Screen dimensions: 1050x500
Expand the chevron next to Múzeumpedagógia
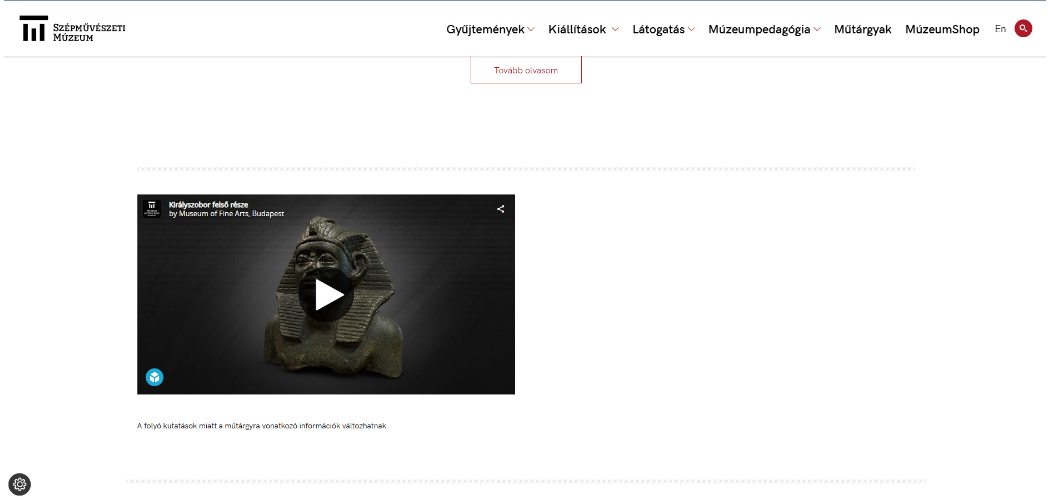pyautogui.click(x=817, y=30)
